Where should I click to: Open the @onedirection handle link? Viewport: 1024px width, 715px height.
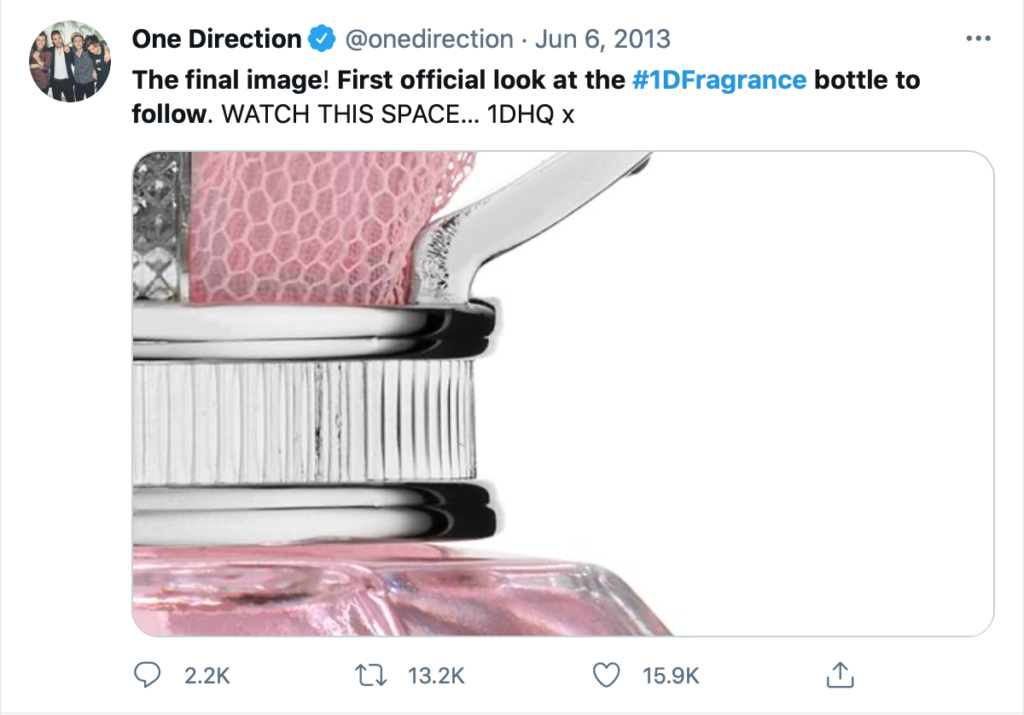click(x=429, y=40)
